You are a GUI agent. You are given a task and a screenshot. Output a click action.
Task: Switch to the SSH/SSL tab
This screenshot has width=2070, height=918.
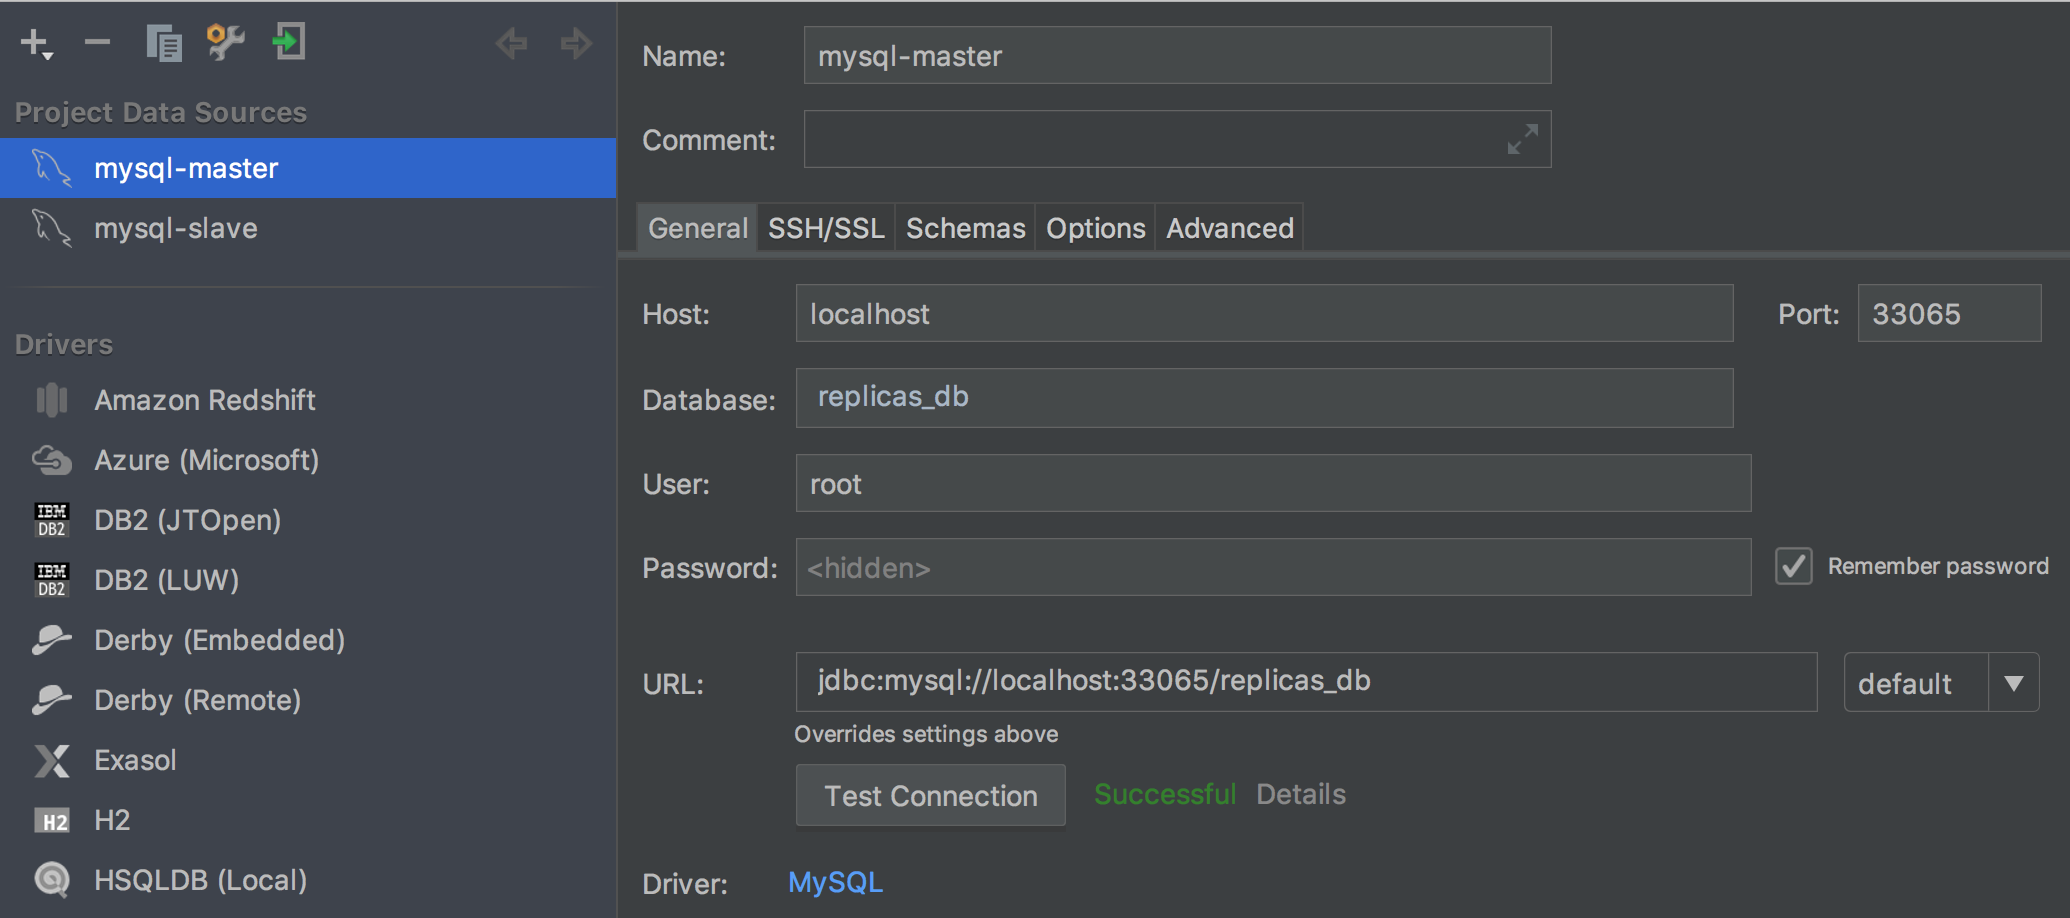(826, 228)
